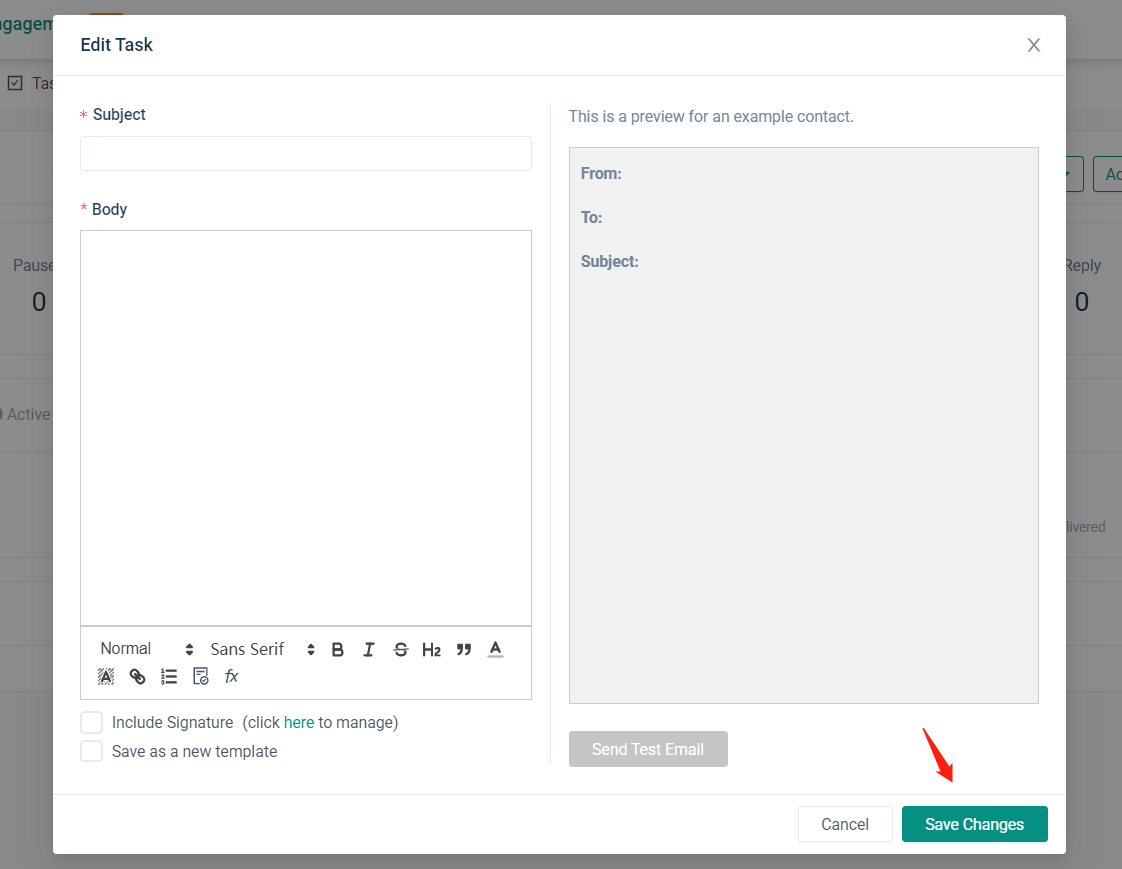This screenshot has height=869, width=1122.
Task: Enable the Include Signature checkbox
Action: (x=92, y=722)
